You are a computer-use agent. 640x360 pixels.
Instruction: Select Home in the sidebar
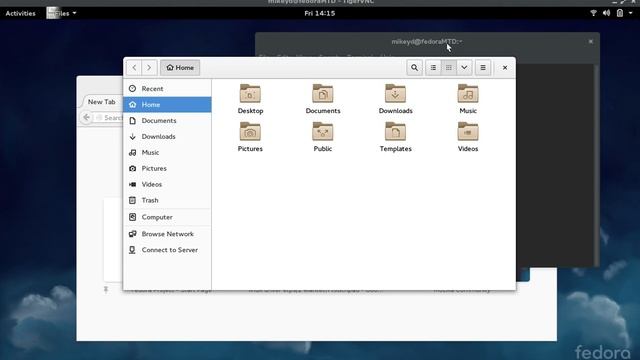[x=167, y=104]
